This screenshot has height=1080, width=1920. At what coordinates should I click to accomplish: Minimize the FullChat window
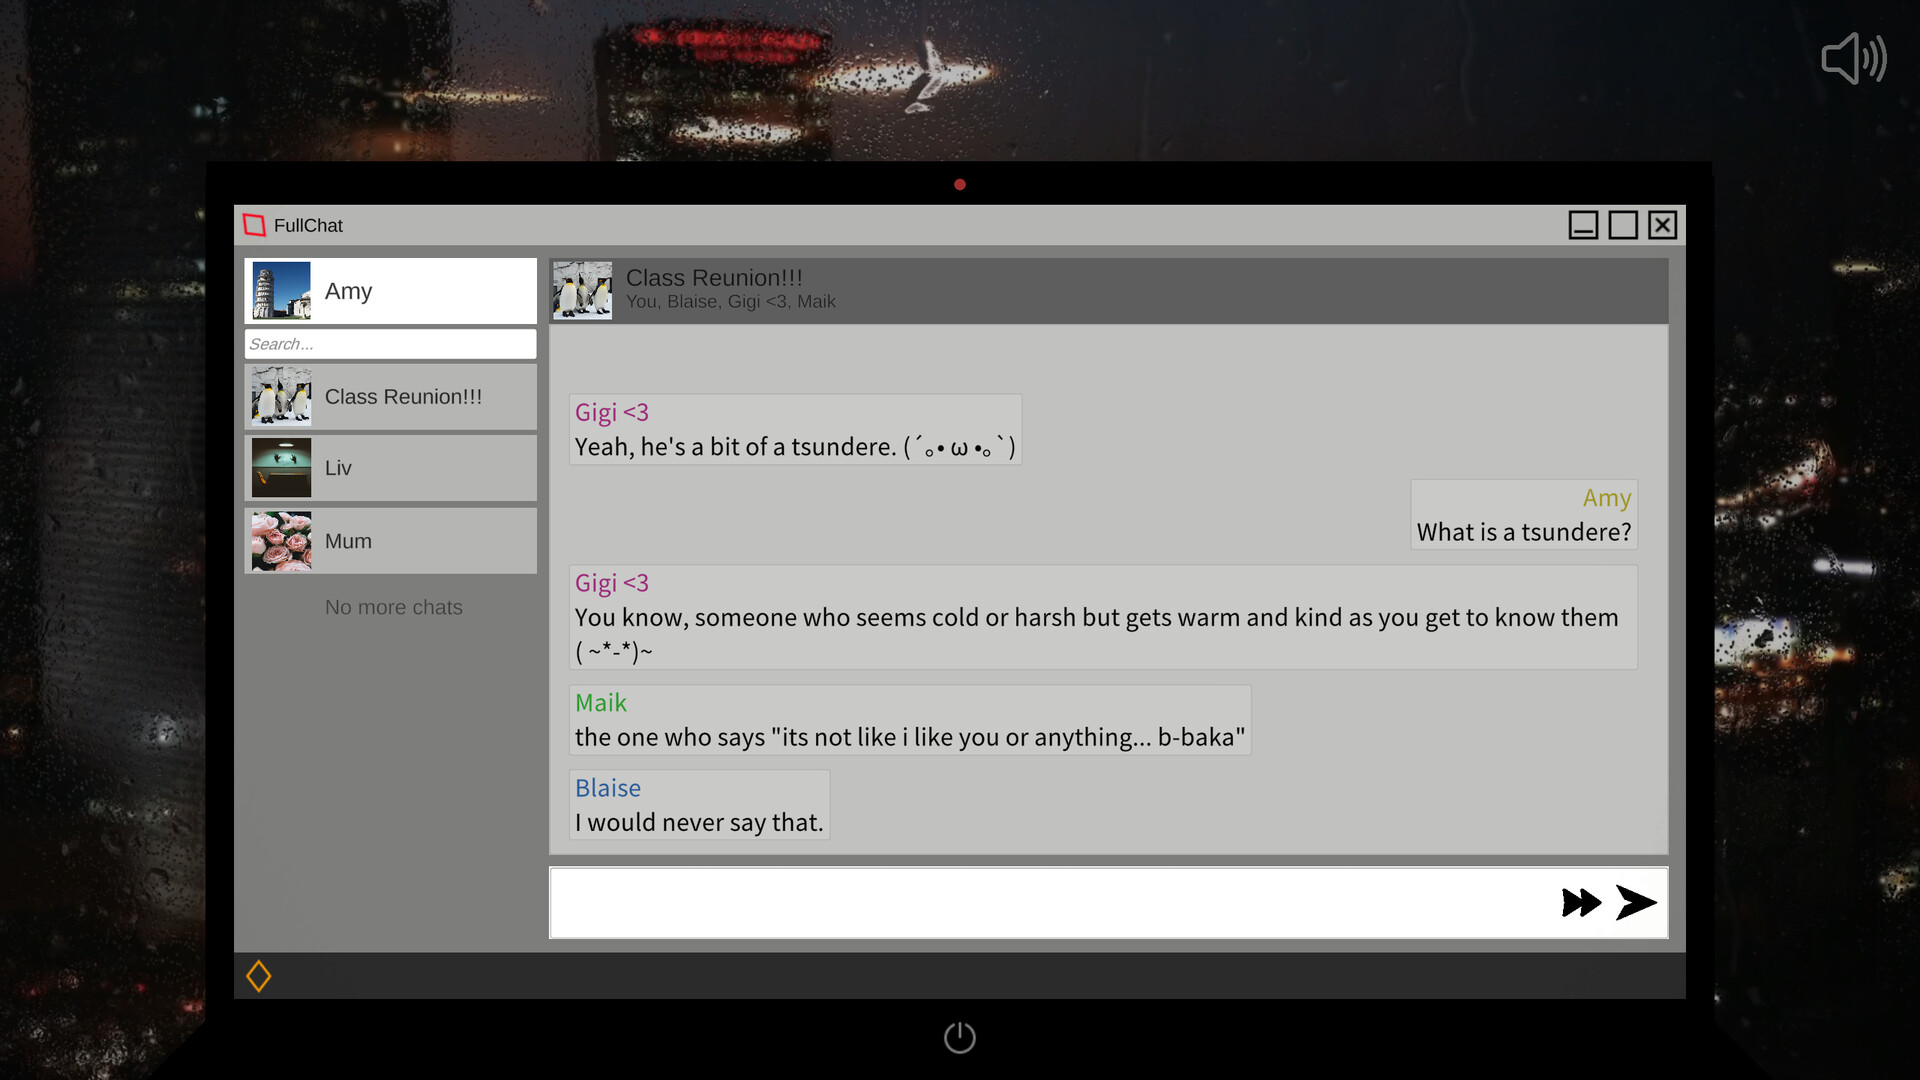[x=1583, y=225]
